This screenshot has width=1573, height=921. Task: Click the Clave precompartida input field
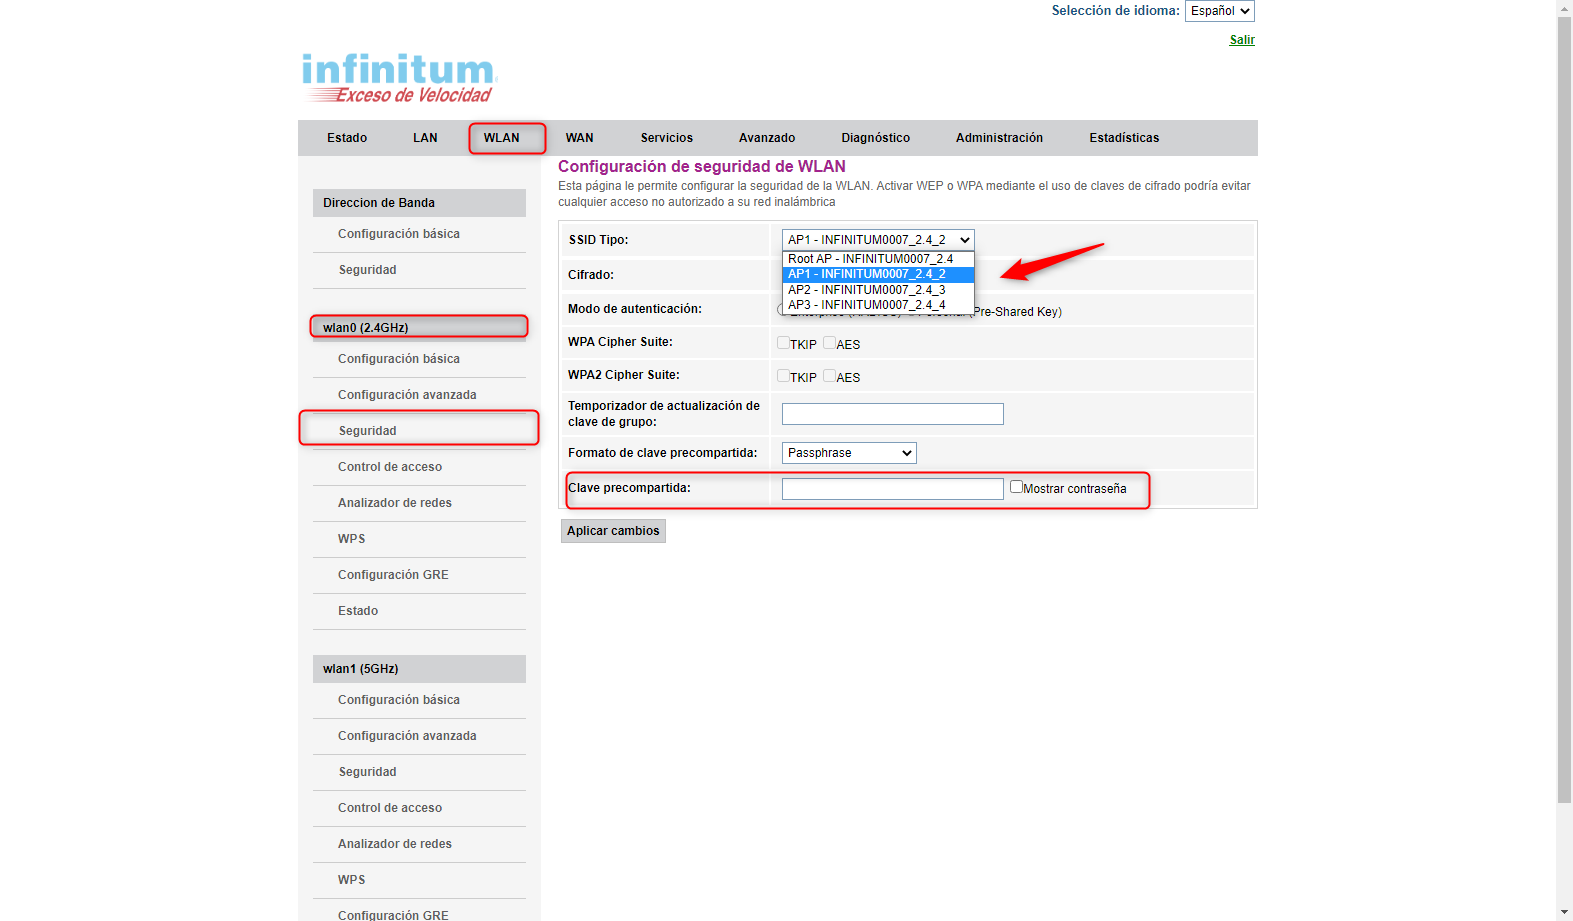892,489
